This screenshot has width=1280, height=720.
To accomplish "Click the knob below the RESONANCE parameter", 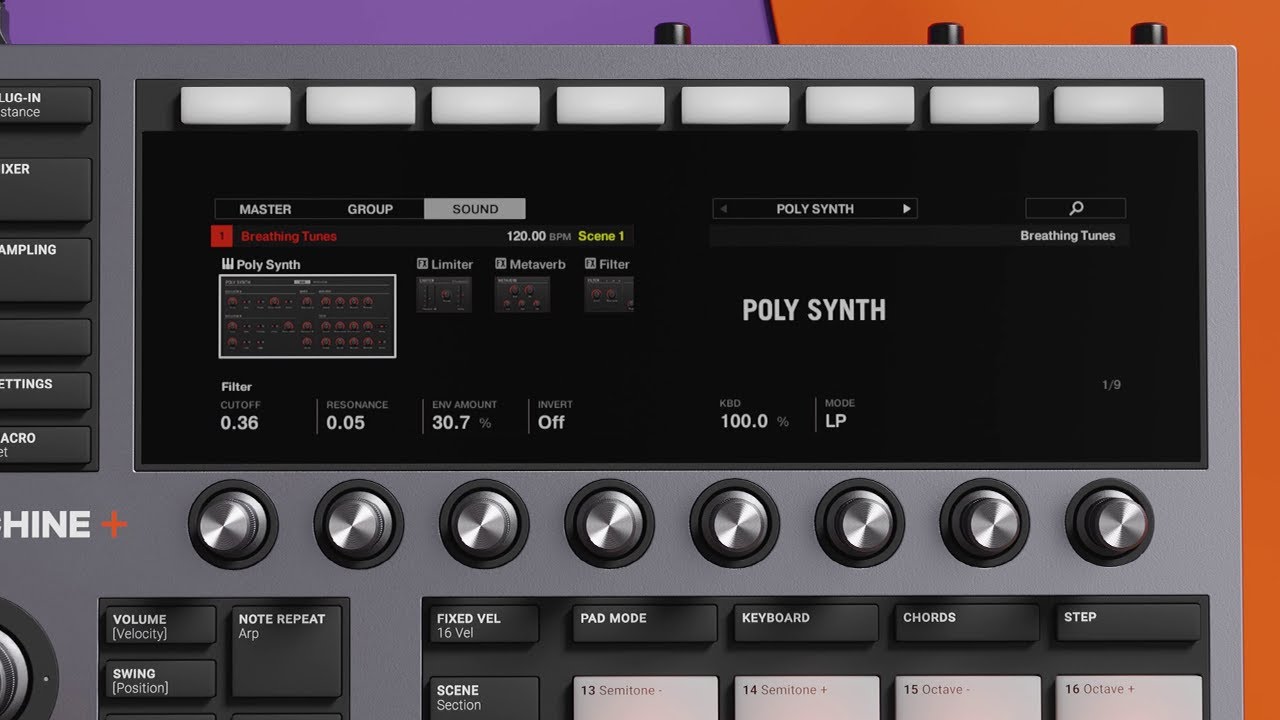I will pyautogui.click(x=358, y=523).
